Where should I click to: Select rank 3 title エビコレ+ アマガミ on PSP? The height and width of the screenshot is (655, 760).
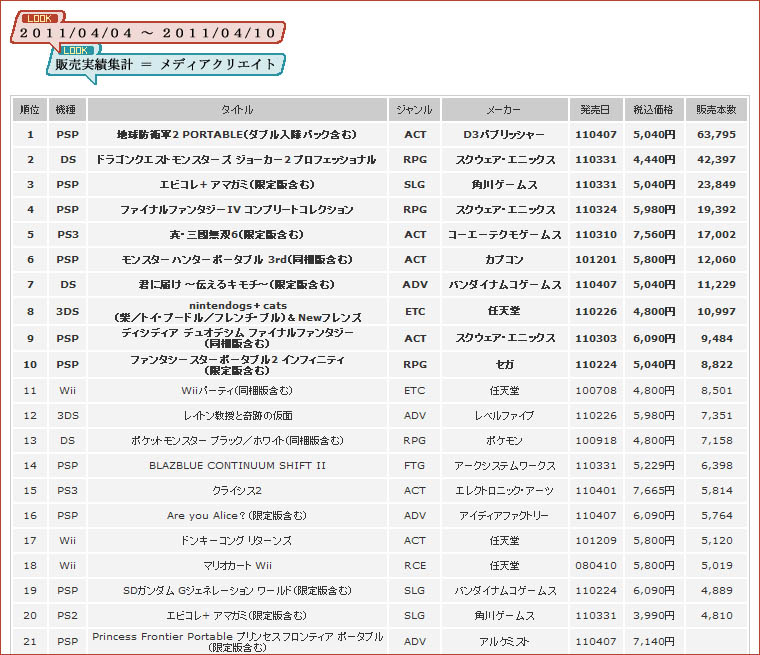(x=237, y=185)
